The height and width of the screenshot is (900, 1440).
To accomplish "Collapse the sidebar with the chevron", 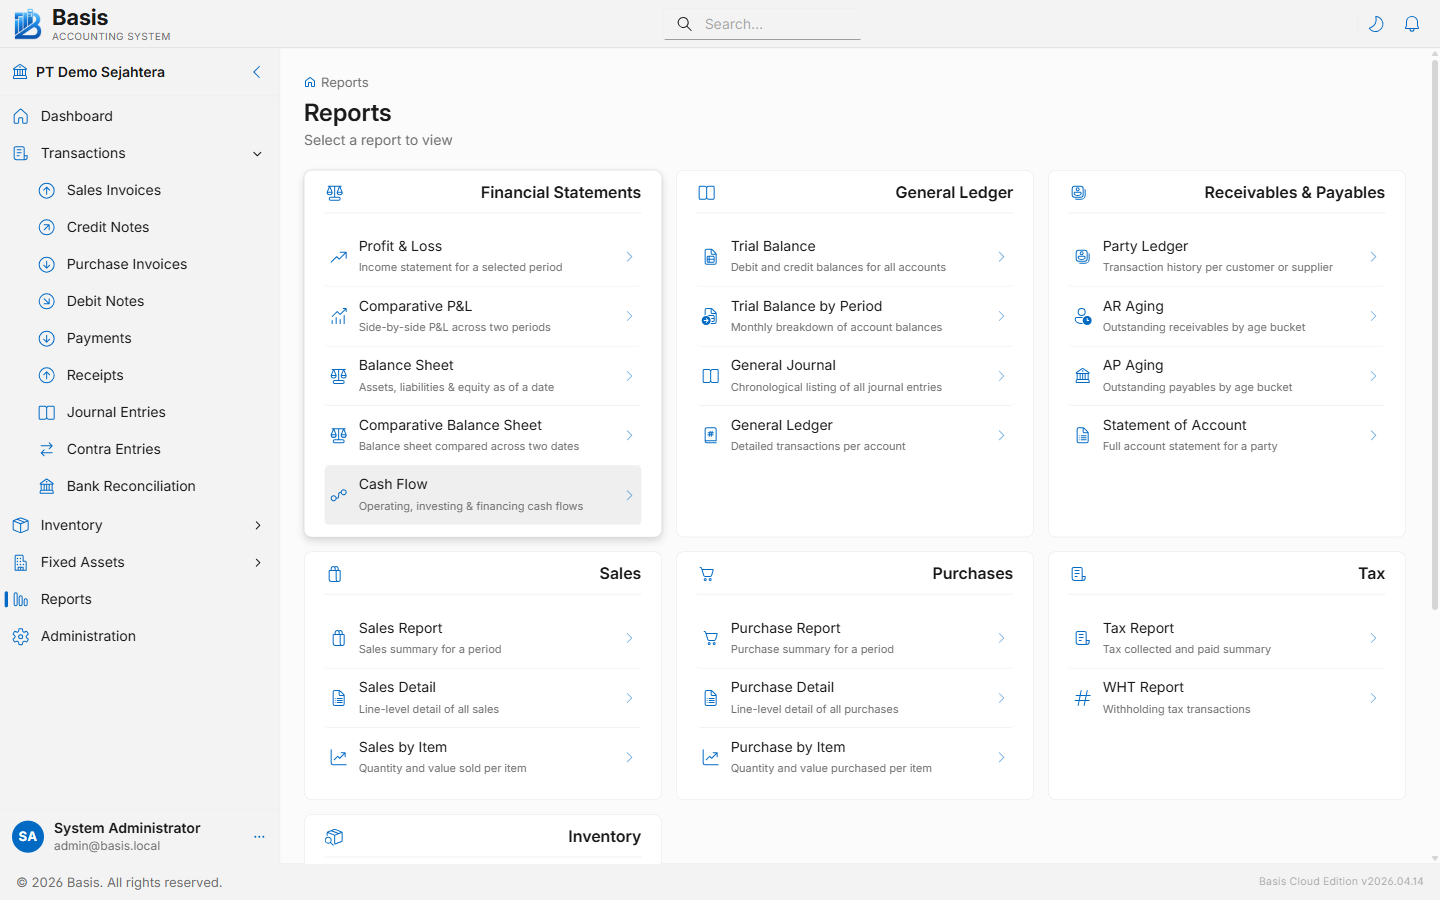I will click(x=256, y=72).
